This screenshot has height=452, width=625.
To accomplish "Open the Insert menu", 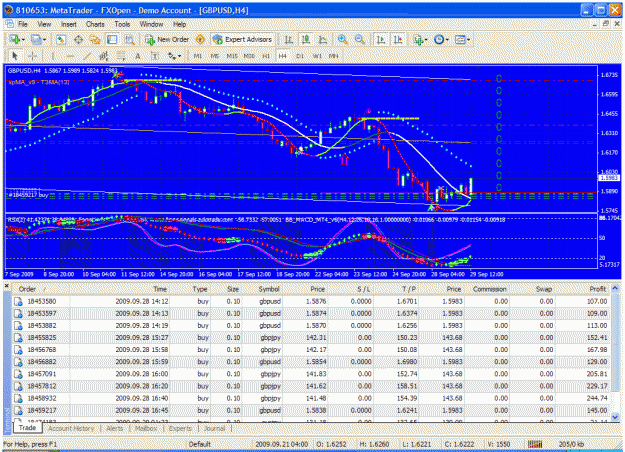I will 69,24.
